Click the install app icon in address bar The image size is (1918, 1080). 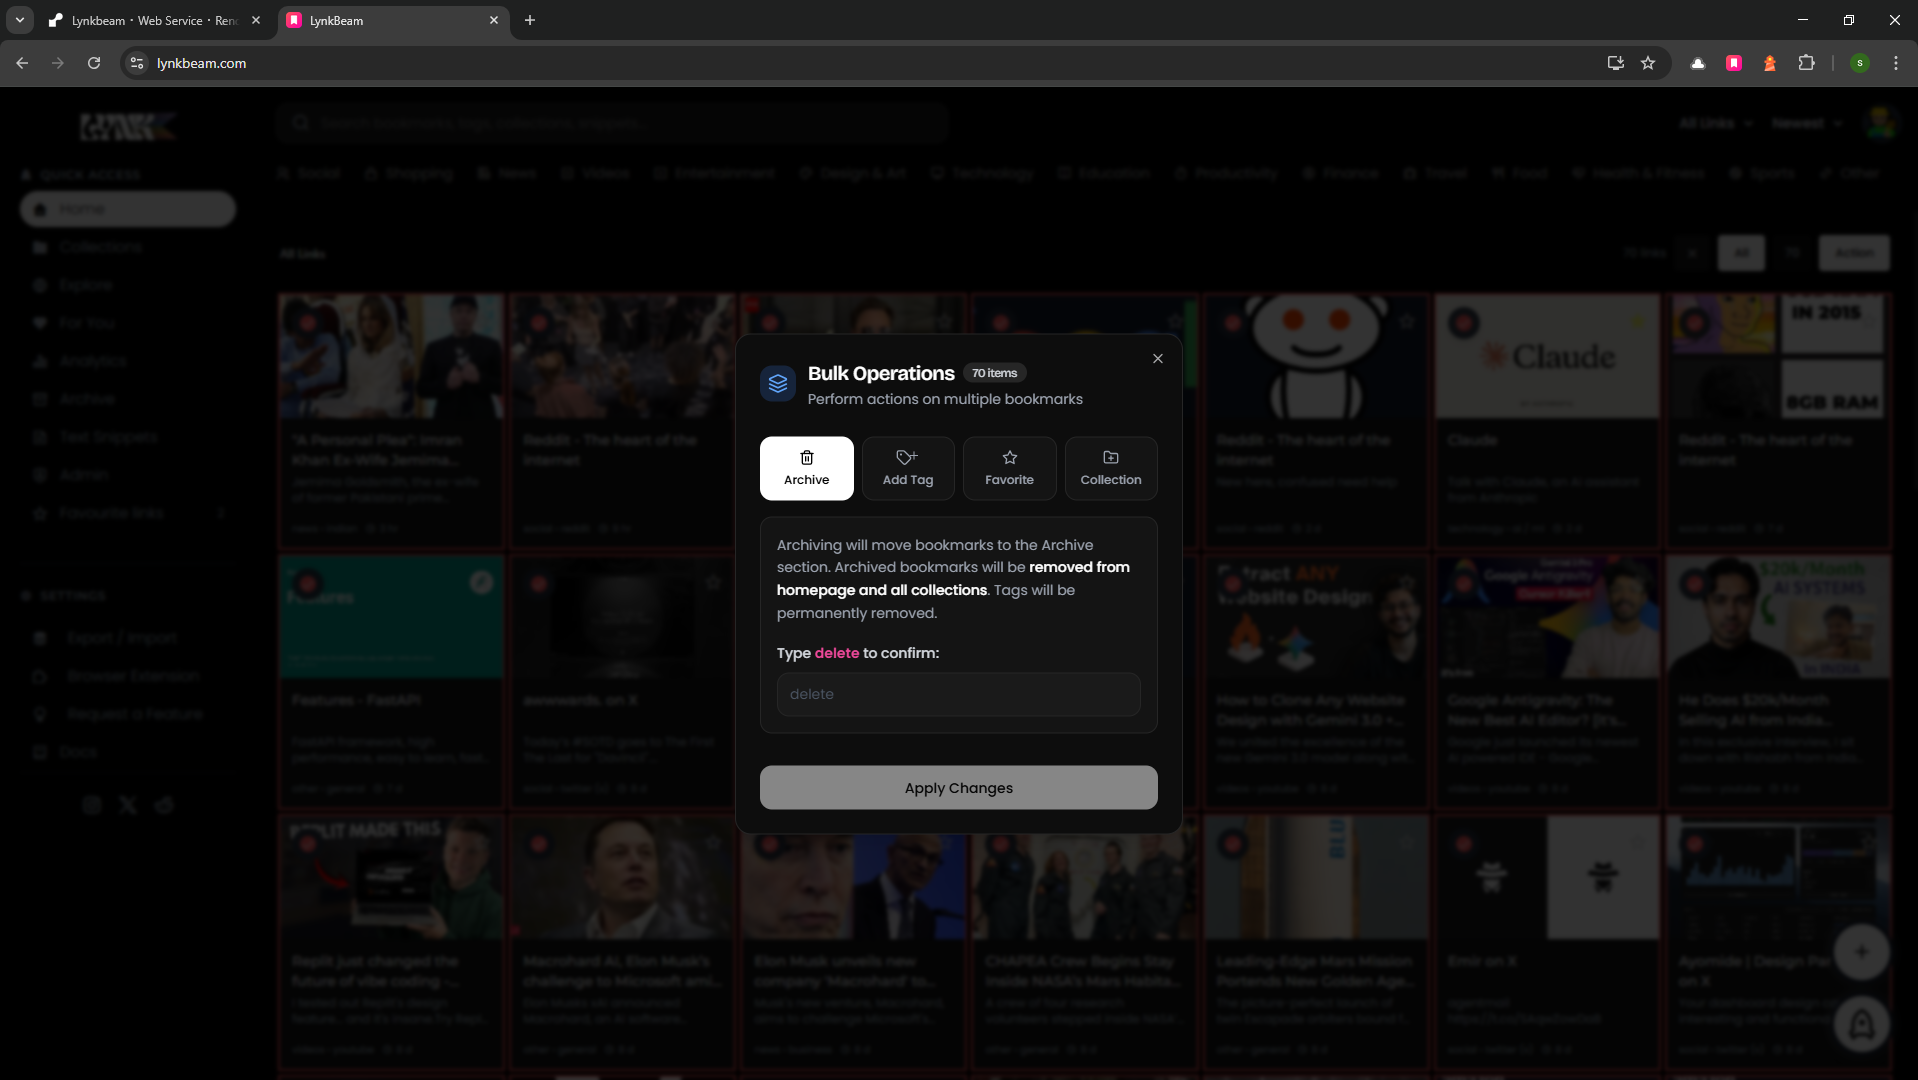[1615, 63]
